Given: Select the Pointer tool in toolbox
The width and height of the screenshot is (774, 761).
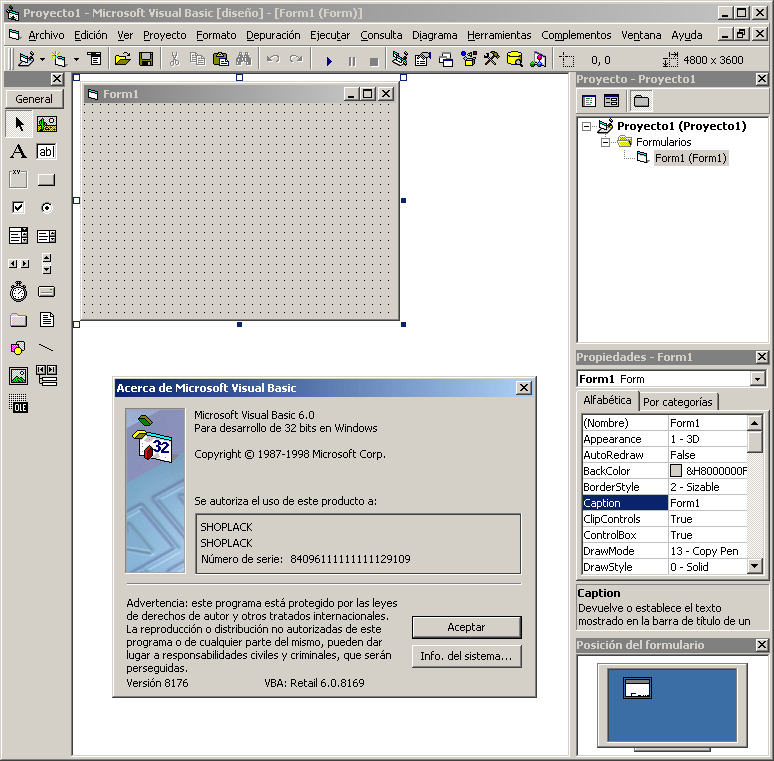Looking at the screenshot, I should tap(19, 123).
